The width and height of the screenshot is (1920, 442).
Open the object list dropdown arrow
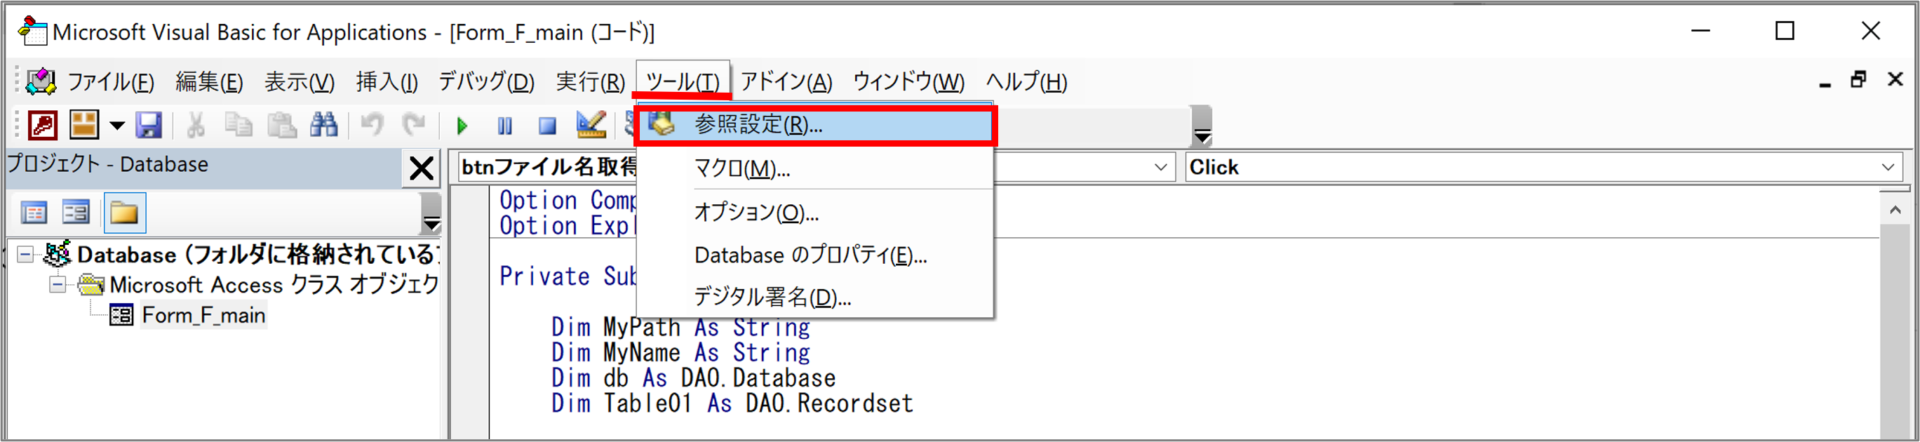tap(1160, 167)
